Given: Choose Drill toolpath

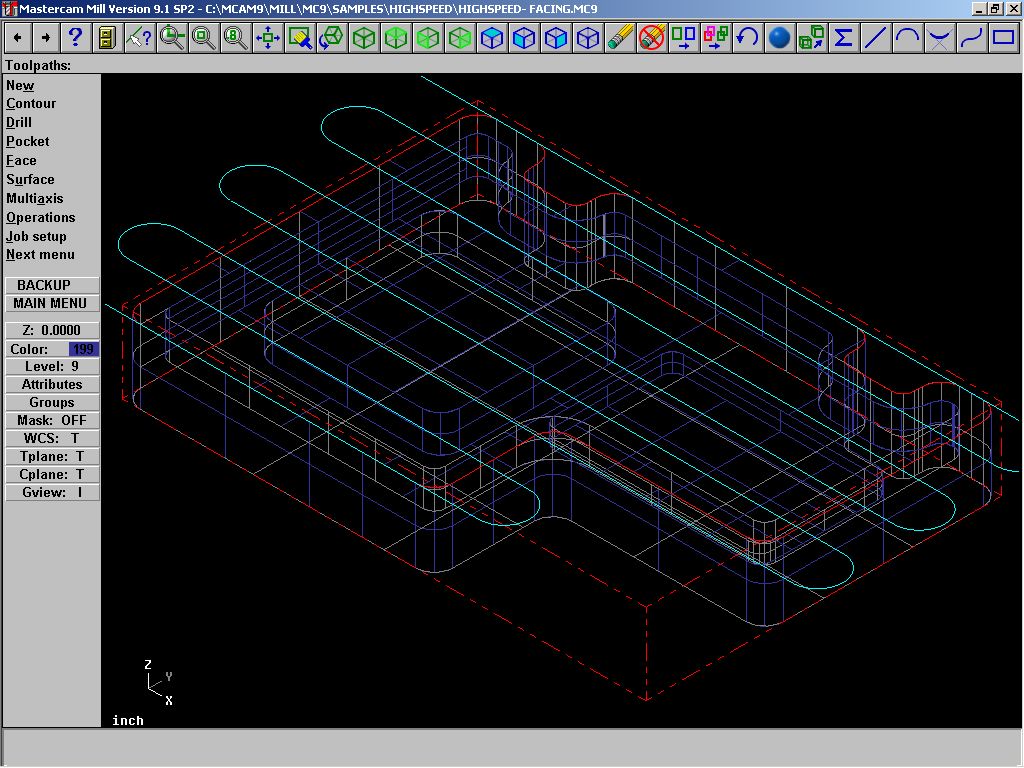Looking at the screenshot, I should pyautogui.click(x=19, y=123).
